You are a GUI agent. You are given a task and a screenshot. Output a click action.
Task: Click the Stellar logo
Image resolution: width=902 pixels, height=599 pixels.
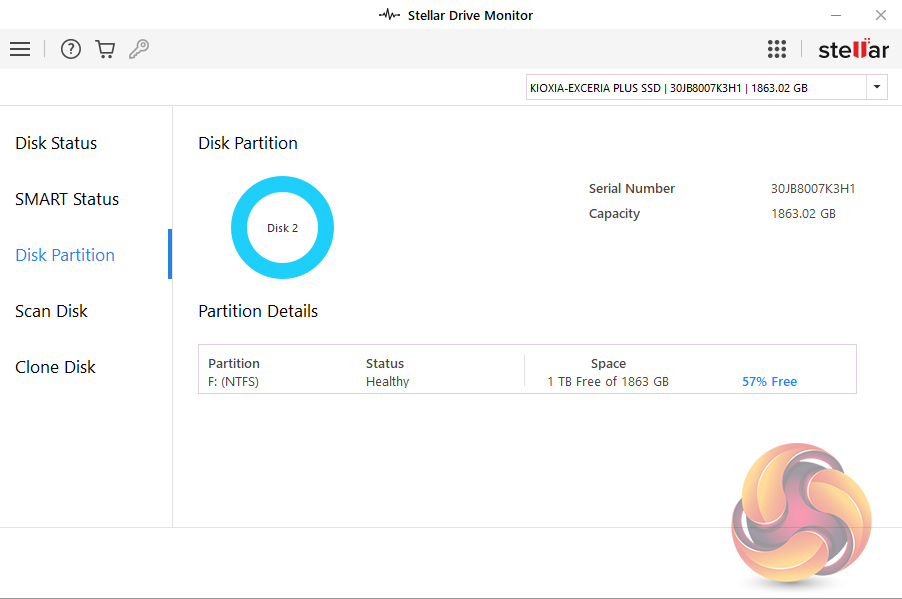pyautogui.click(x=852, y=49)
